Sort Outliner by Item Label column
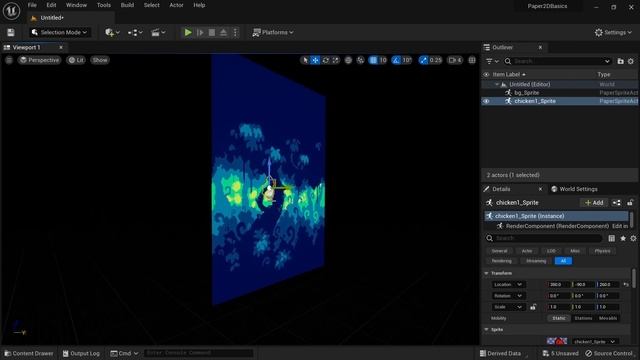The width and height of the screenshot is (640, 360). tap(509, 75)
